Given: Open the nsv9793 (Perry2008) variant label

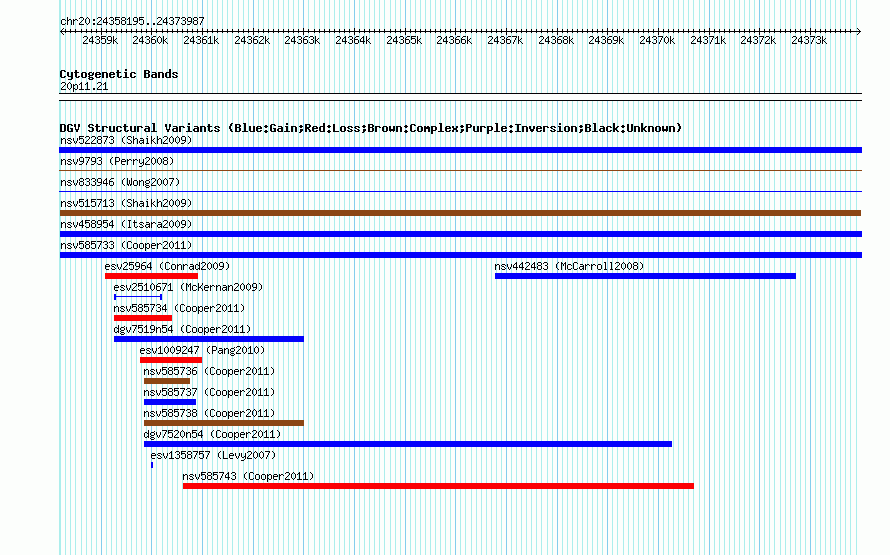Looking at the screenshot, I should point(117,161).
